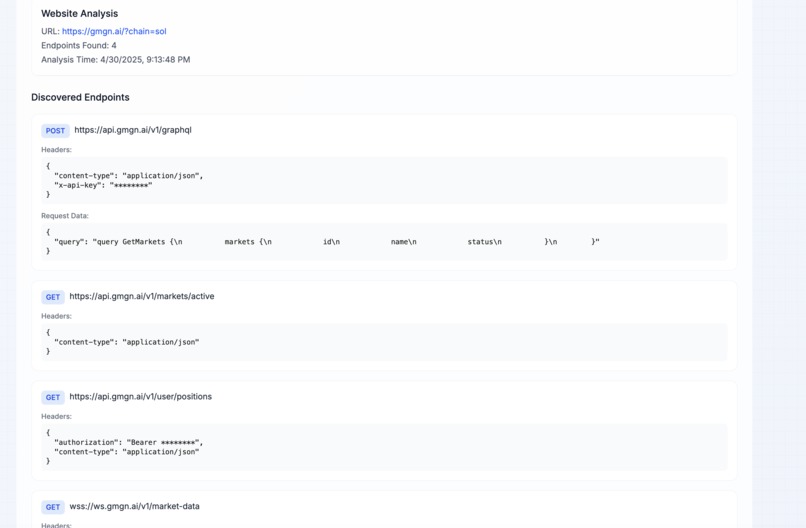The image size is (806, 528).
Task: Select the wss market-data endpoint URL
Action: tap(134, 506)
